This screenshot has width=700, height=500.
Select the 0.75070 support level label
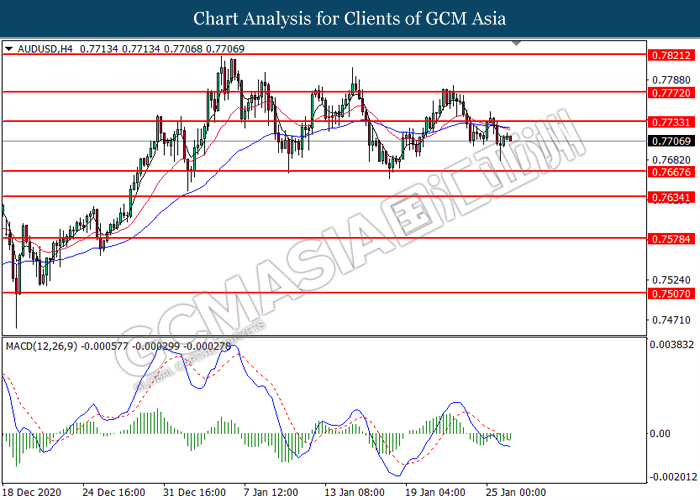(671, 294)
